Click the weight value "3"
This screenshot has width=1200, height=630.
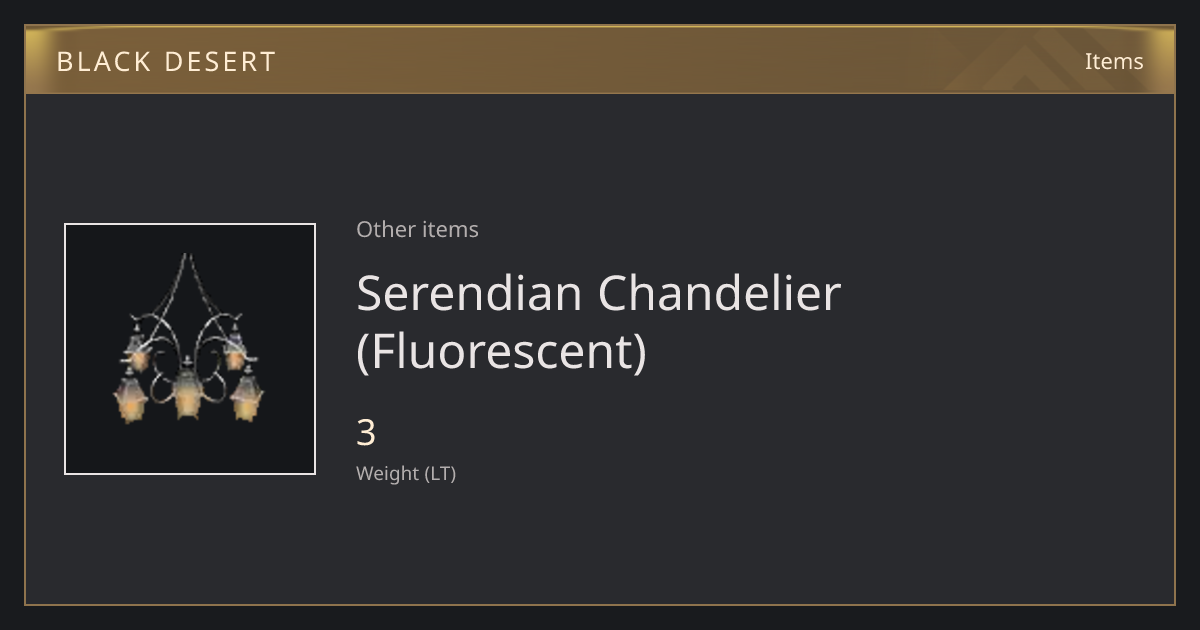pos(366,433)
